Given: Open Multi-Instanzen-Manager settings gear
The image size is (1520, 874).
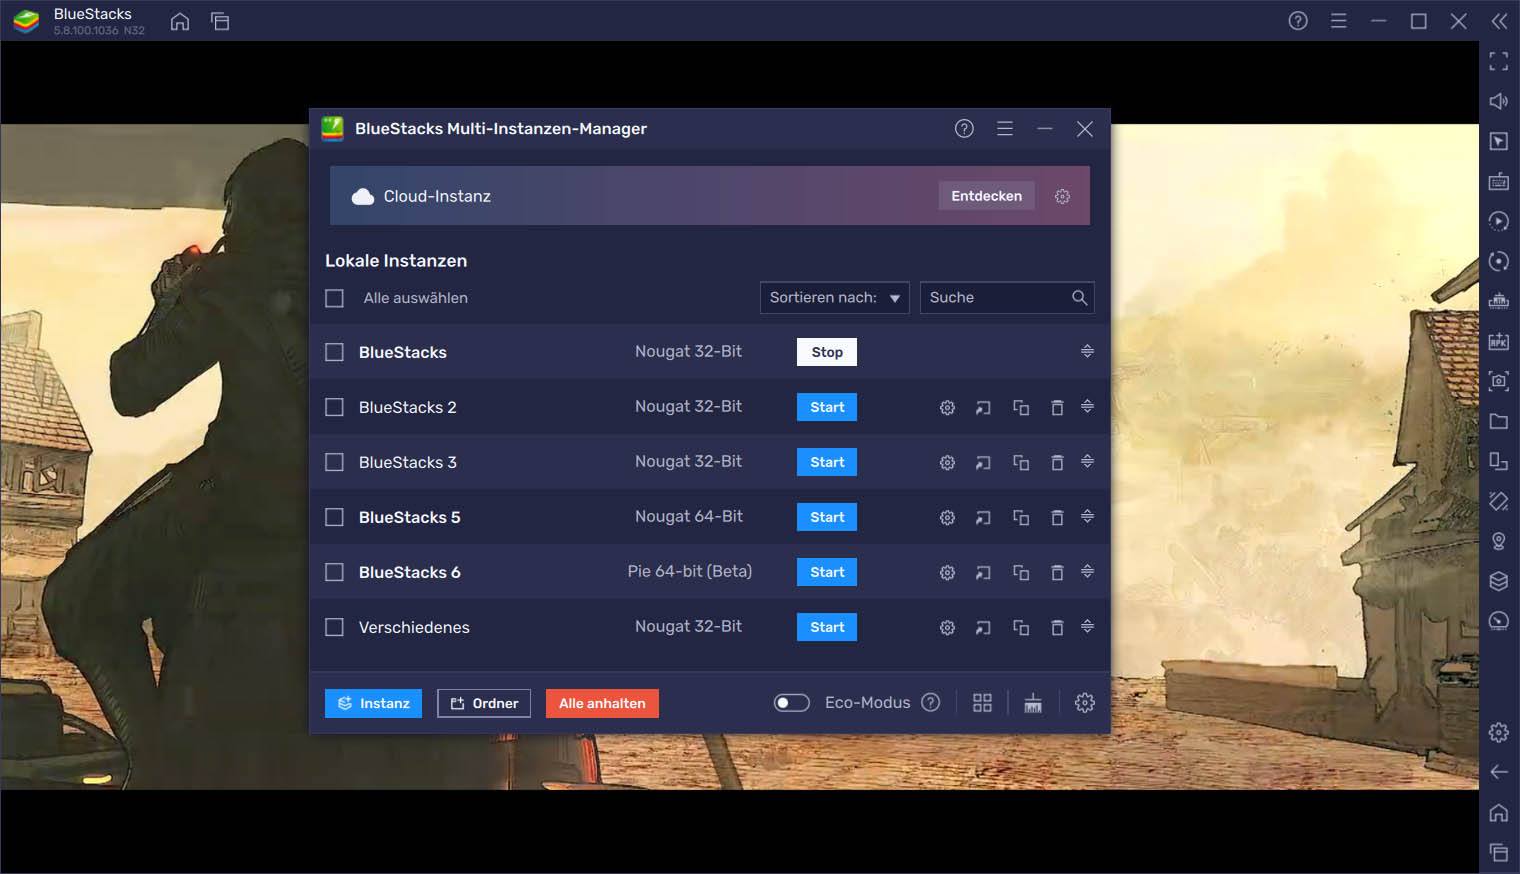Looking at the screenshot, I should pyautogui.click(x=1084, y=703).
